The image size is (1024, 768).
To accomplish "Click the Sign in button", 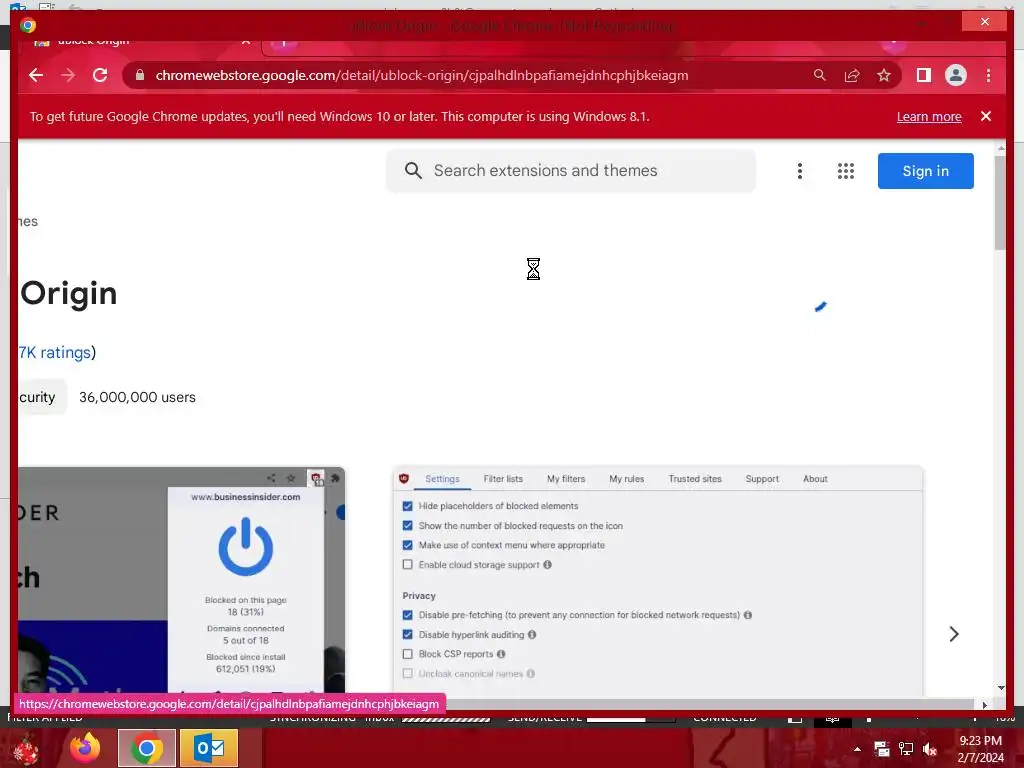I will click(925, 171).
